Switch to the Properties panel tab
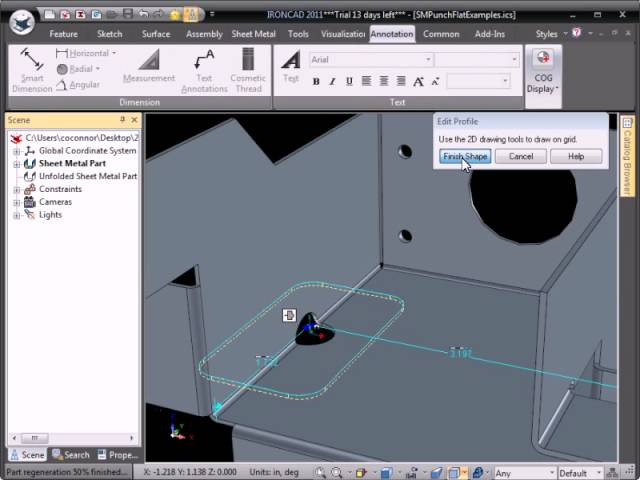 click(118, 455)
